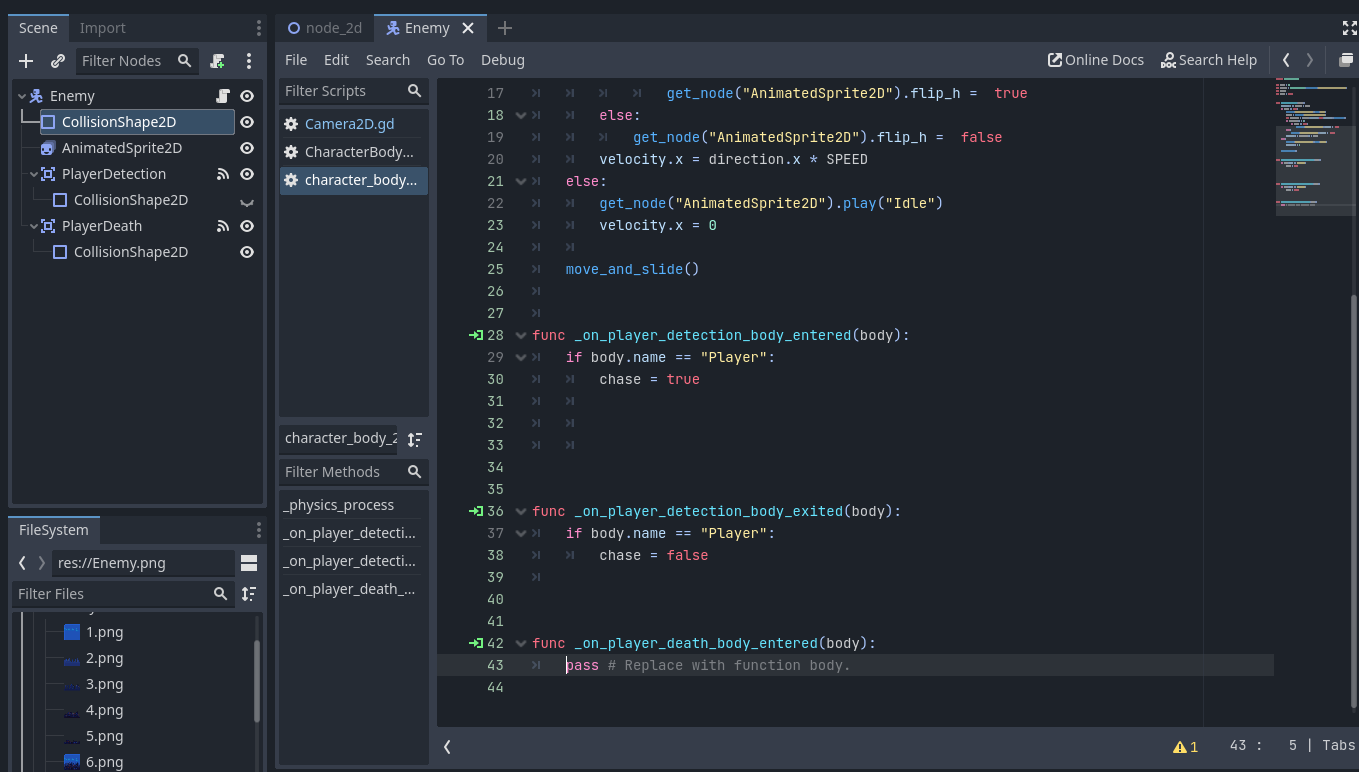Switch to the node_2d scene tab
The height and width of the screenshot is (772, 1359).
pyautogui.click(x=325, y=28)
